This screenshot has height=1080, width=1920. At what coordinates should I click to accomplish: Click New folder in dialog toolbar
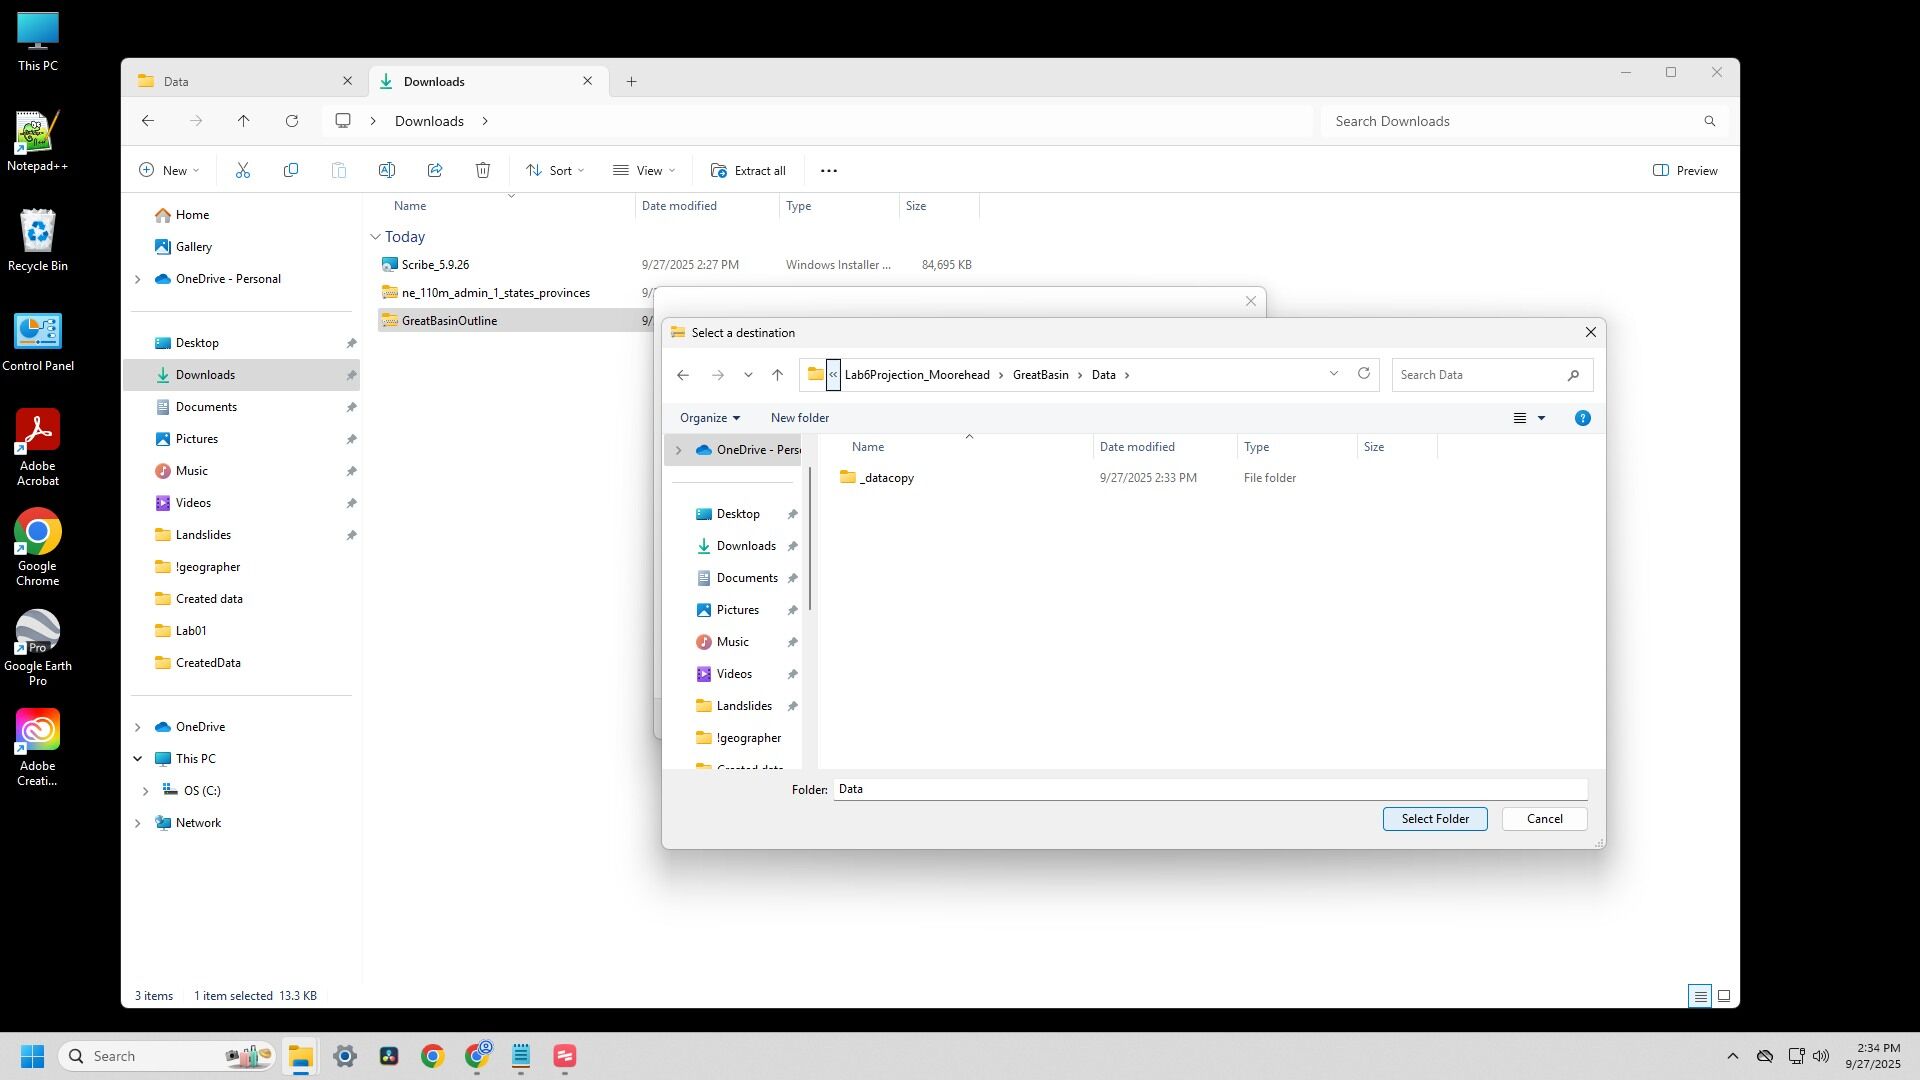click(x=799, y=418)
